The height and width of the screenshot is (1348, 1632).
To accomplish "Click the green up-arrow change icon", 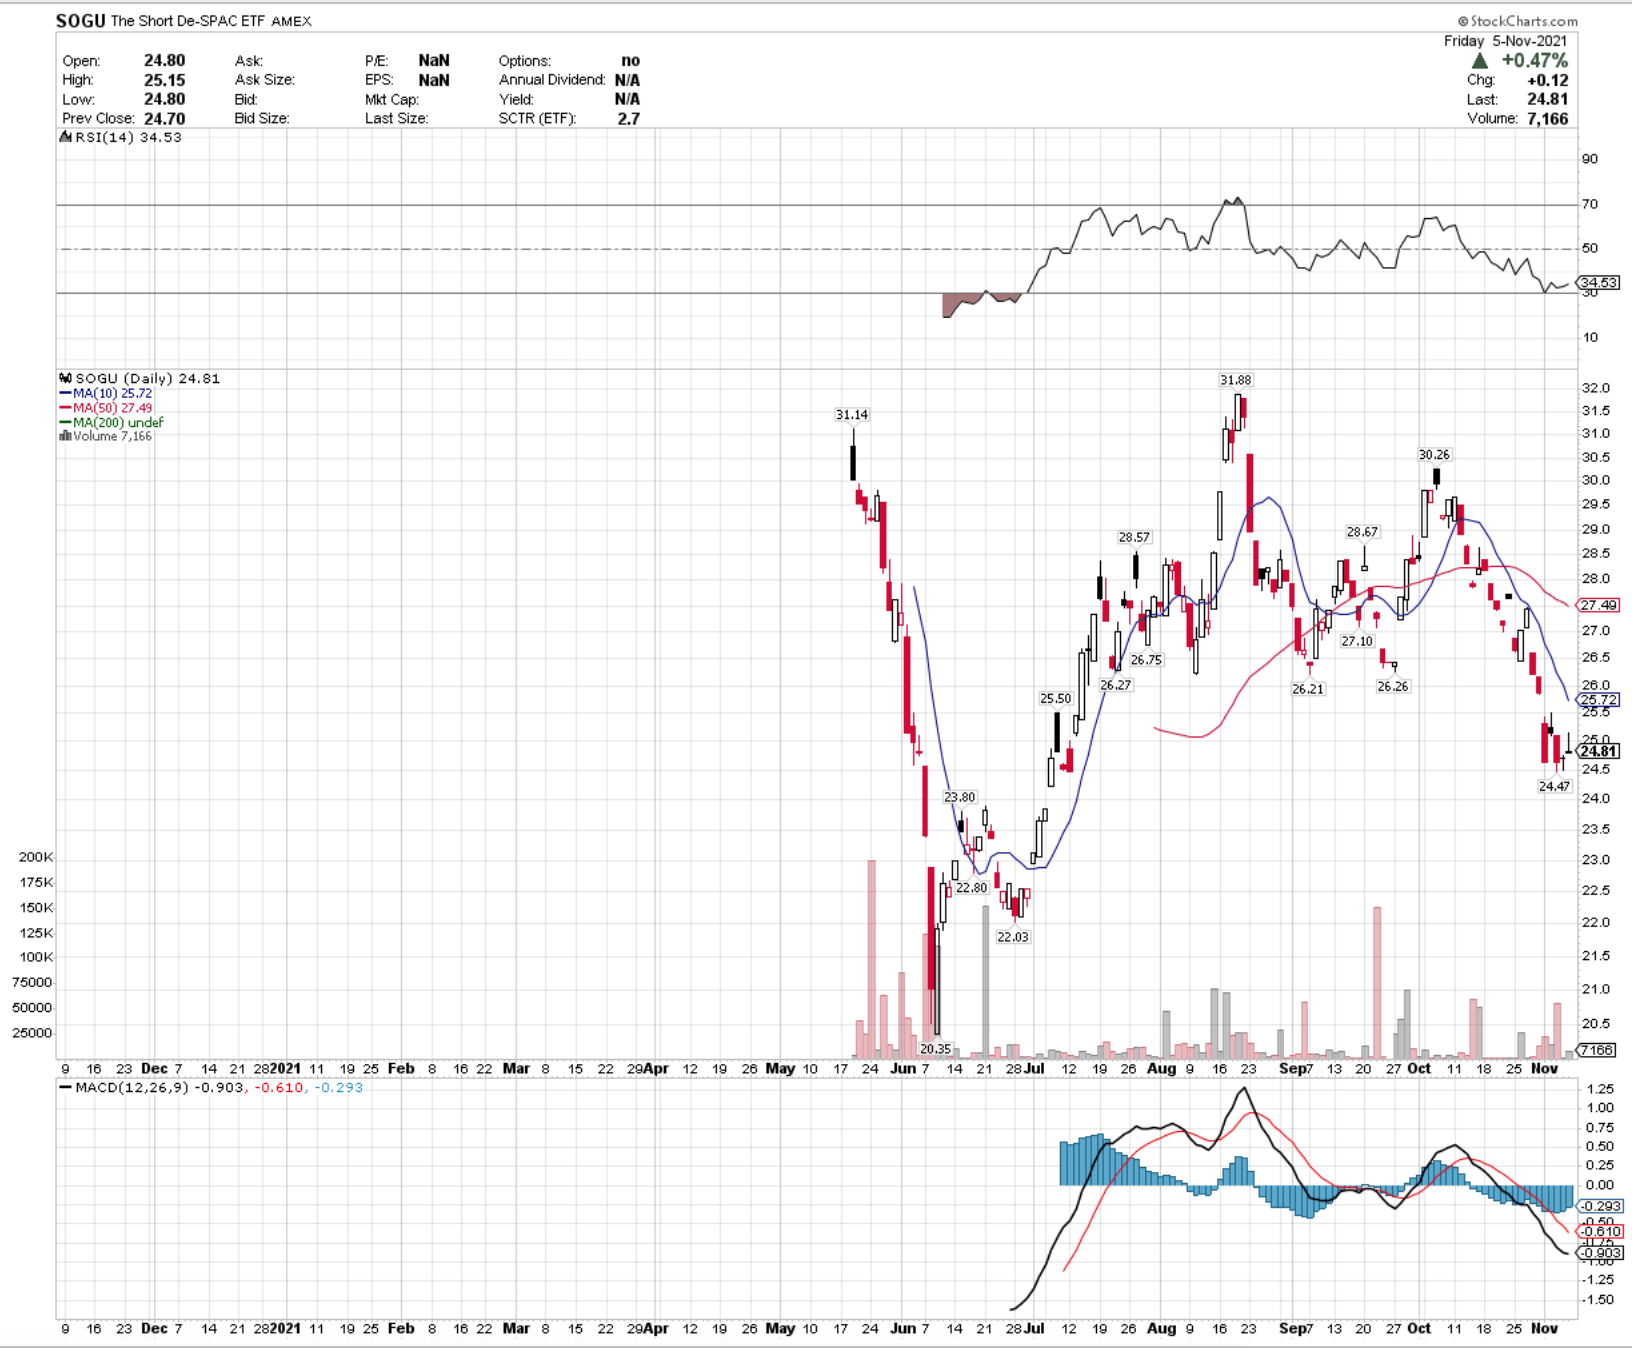I will click(1480, 61).
